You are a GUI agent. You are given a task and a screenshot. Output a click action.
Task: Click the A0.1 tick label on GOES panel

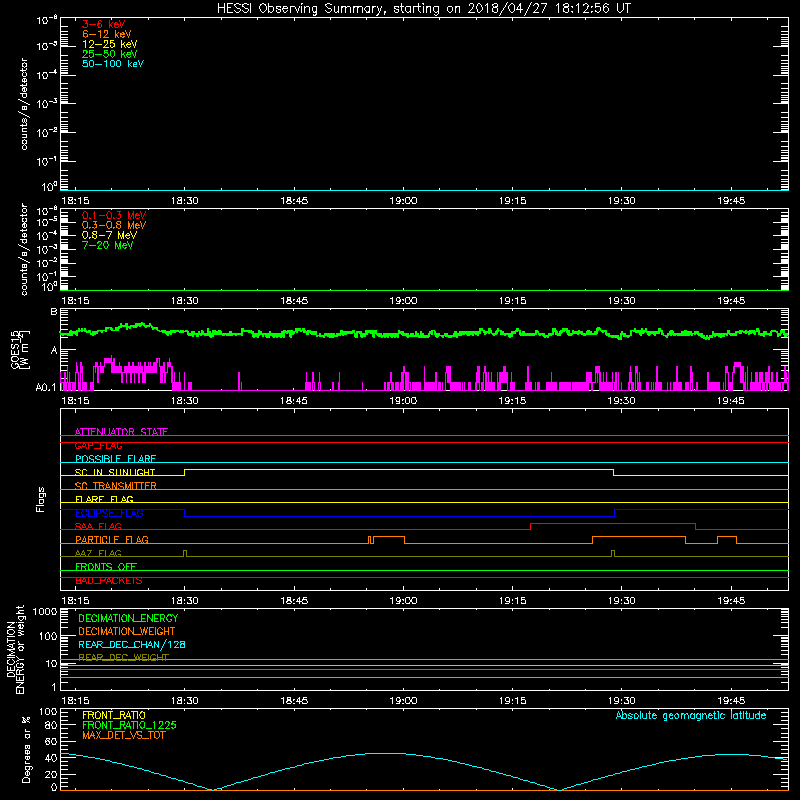point(46,388)
